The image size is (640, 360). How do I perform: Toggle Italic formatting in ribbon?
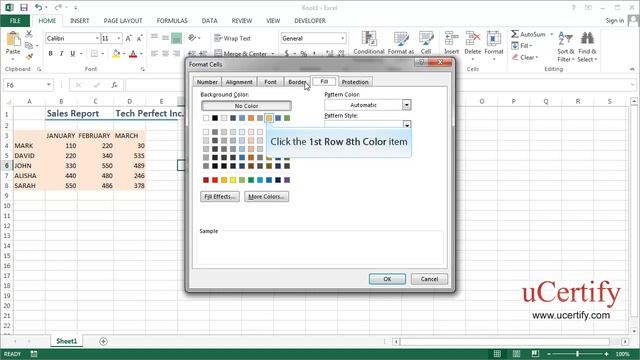coord(61,53)
